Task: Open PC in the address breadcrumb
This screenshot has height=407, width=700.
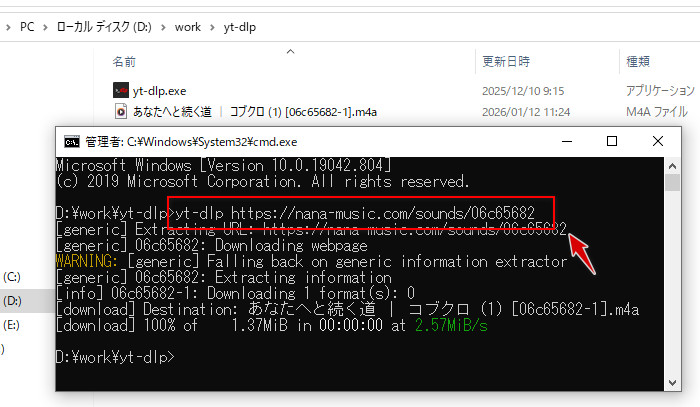Action: coord(27,27)
